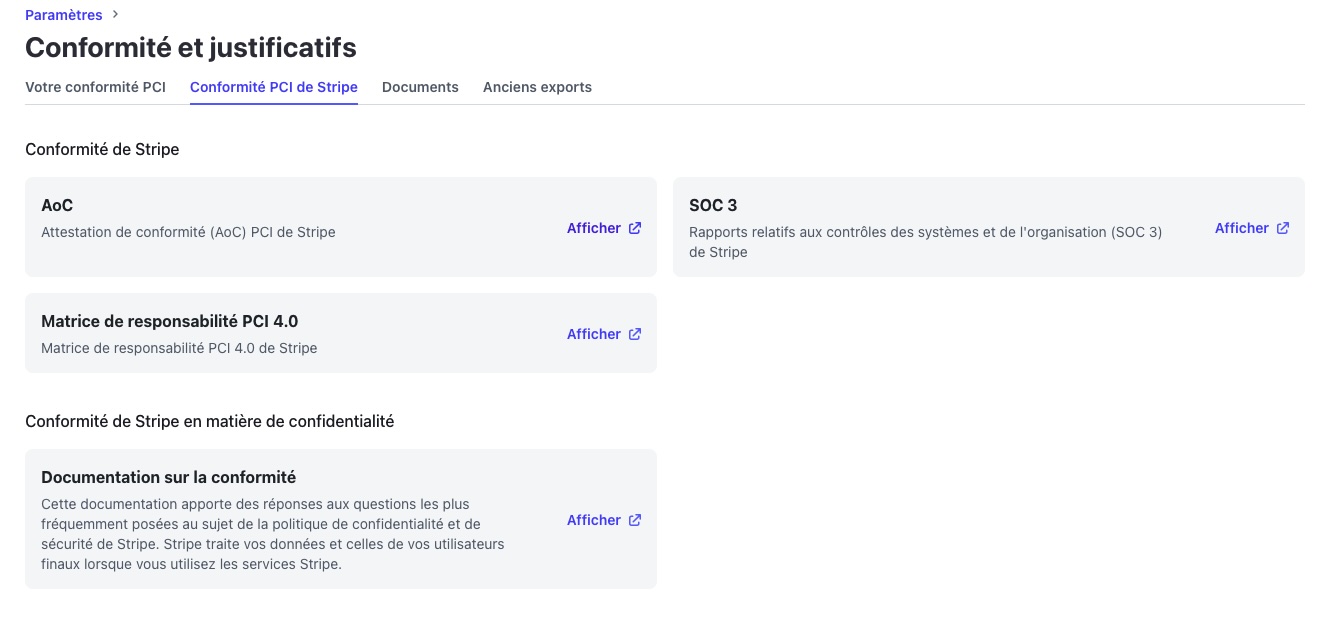This screenshot has width=1339, height=621.
Task: Click the external-link icon for Documentation sur la conformité
Action: [635, 520]
